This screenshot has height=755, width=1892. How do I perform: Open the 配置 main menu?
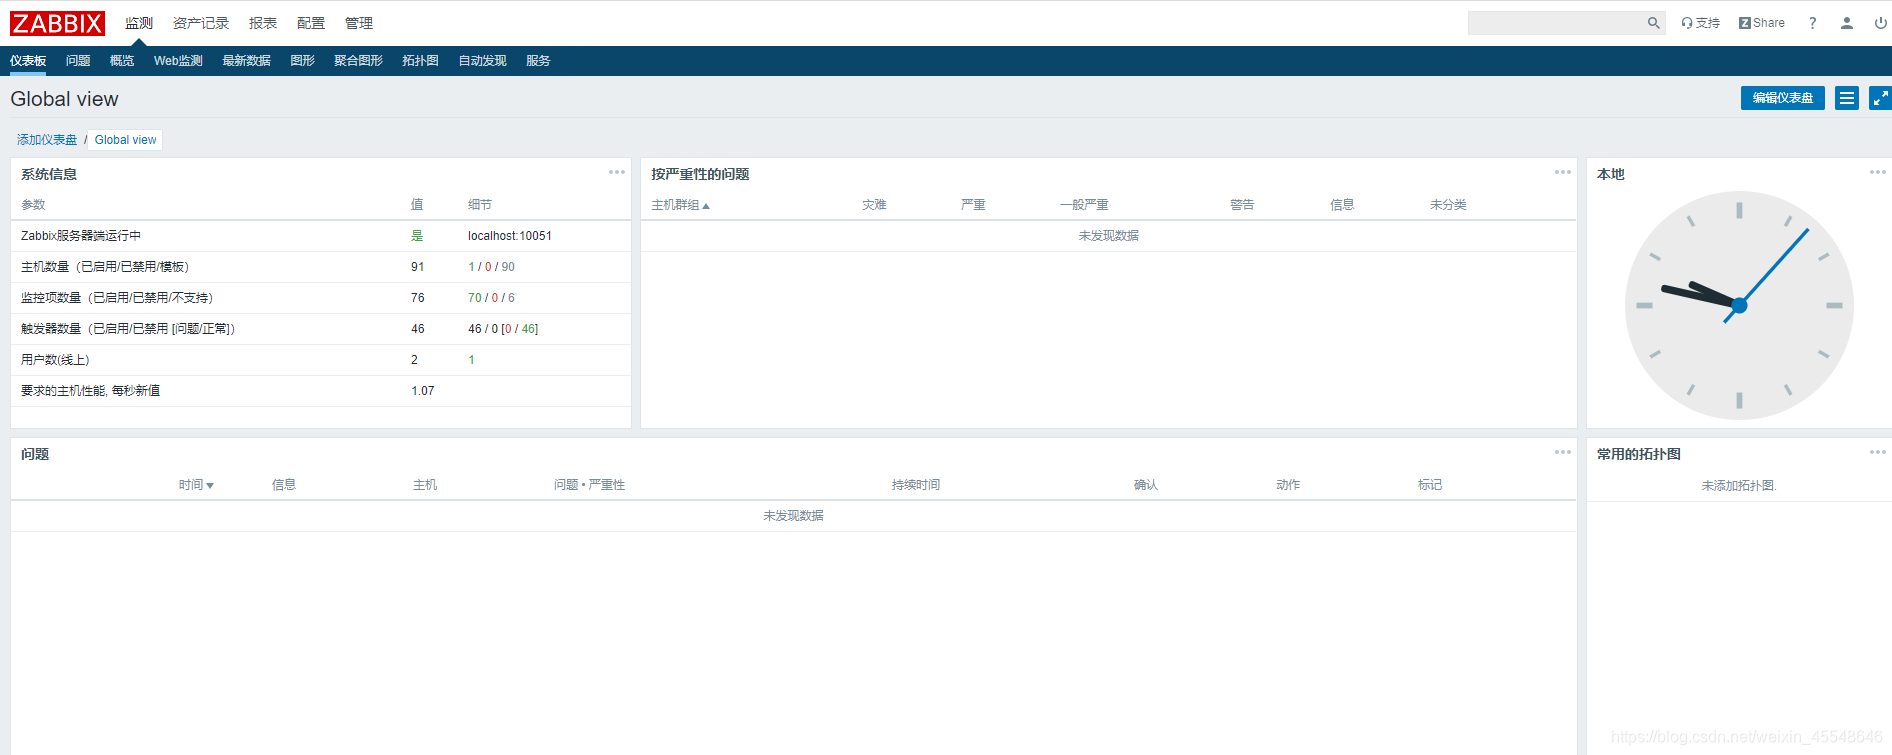(x=311, y=23)
